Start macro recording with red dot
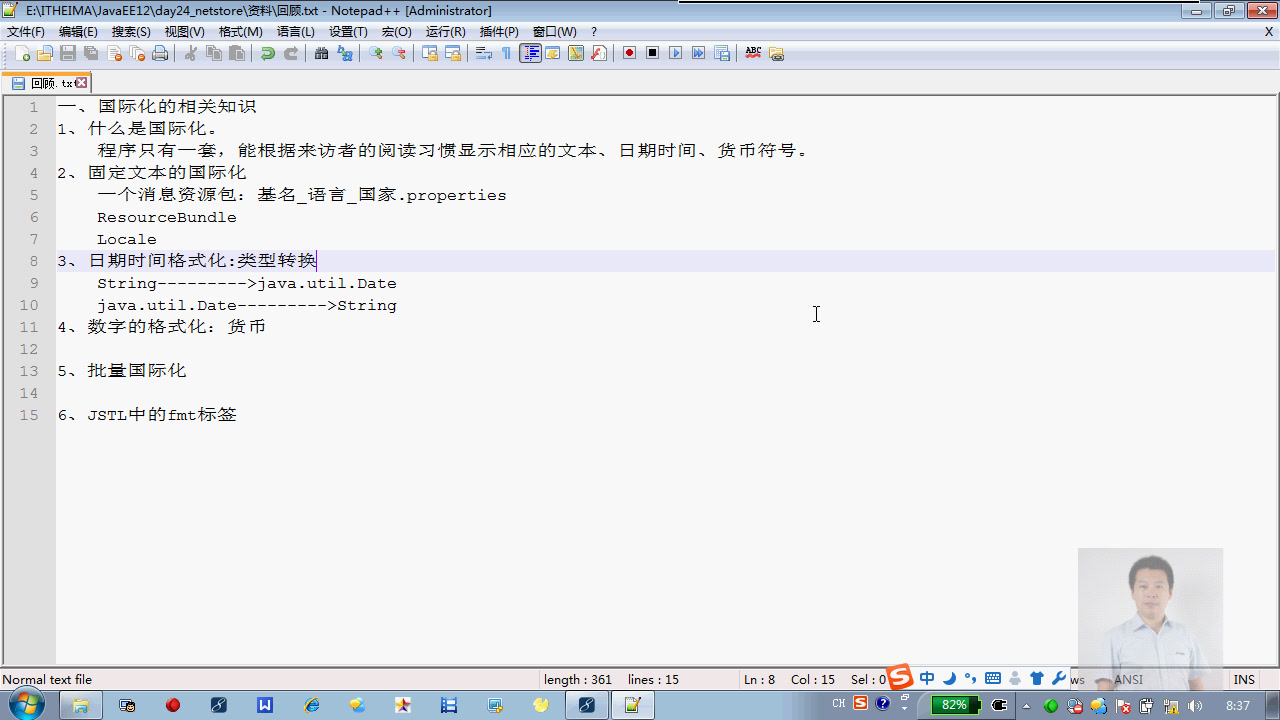 point(630,53)
